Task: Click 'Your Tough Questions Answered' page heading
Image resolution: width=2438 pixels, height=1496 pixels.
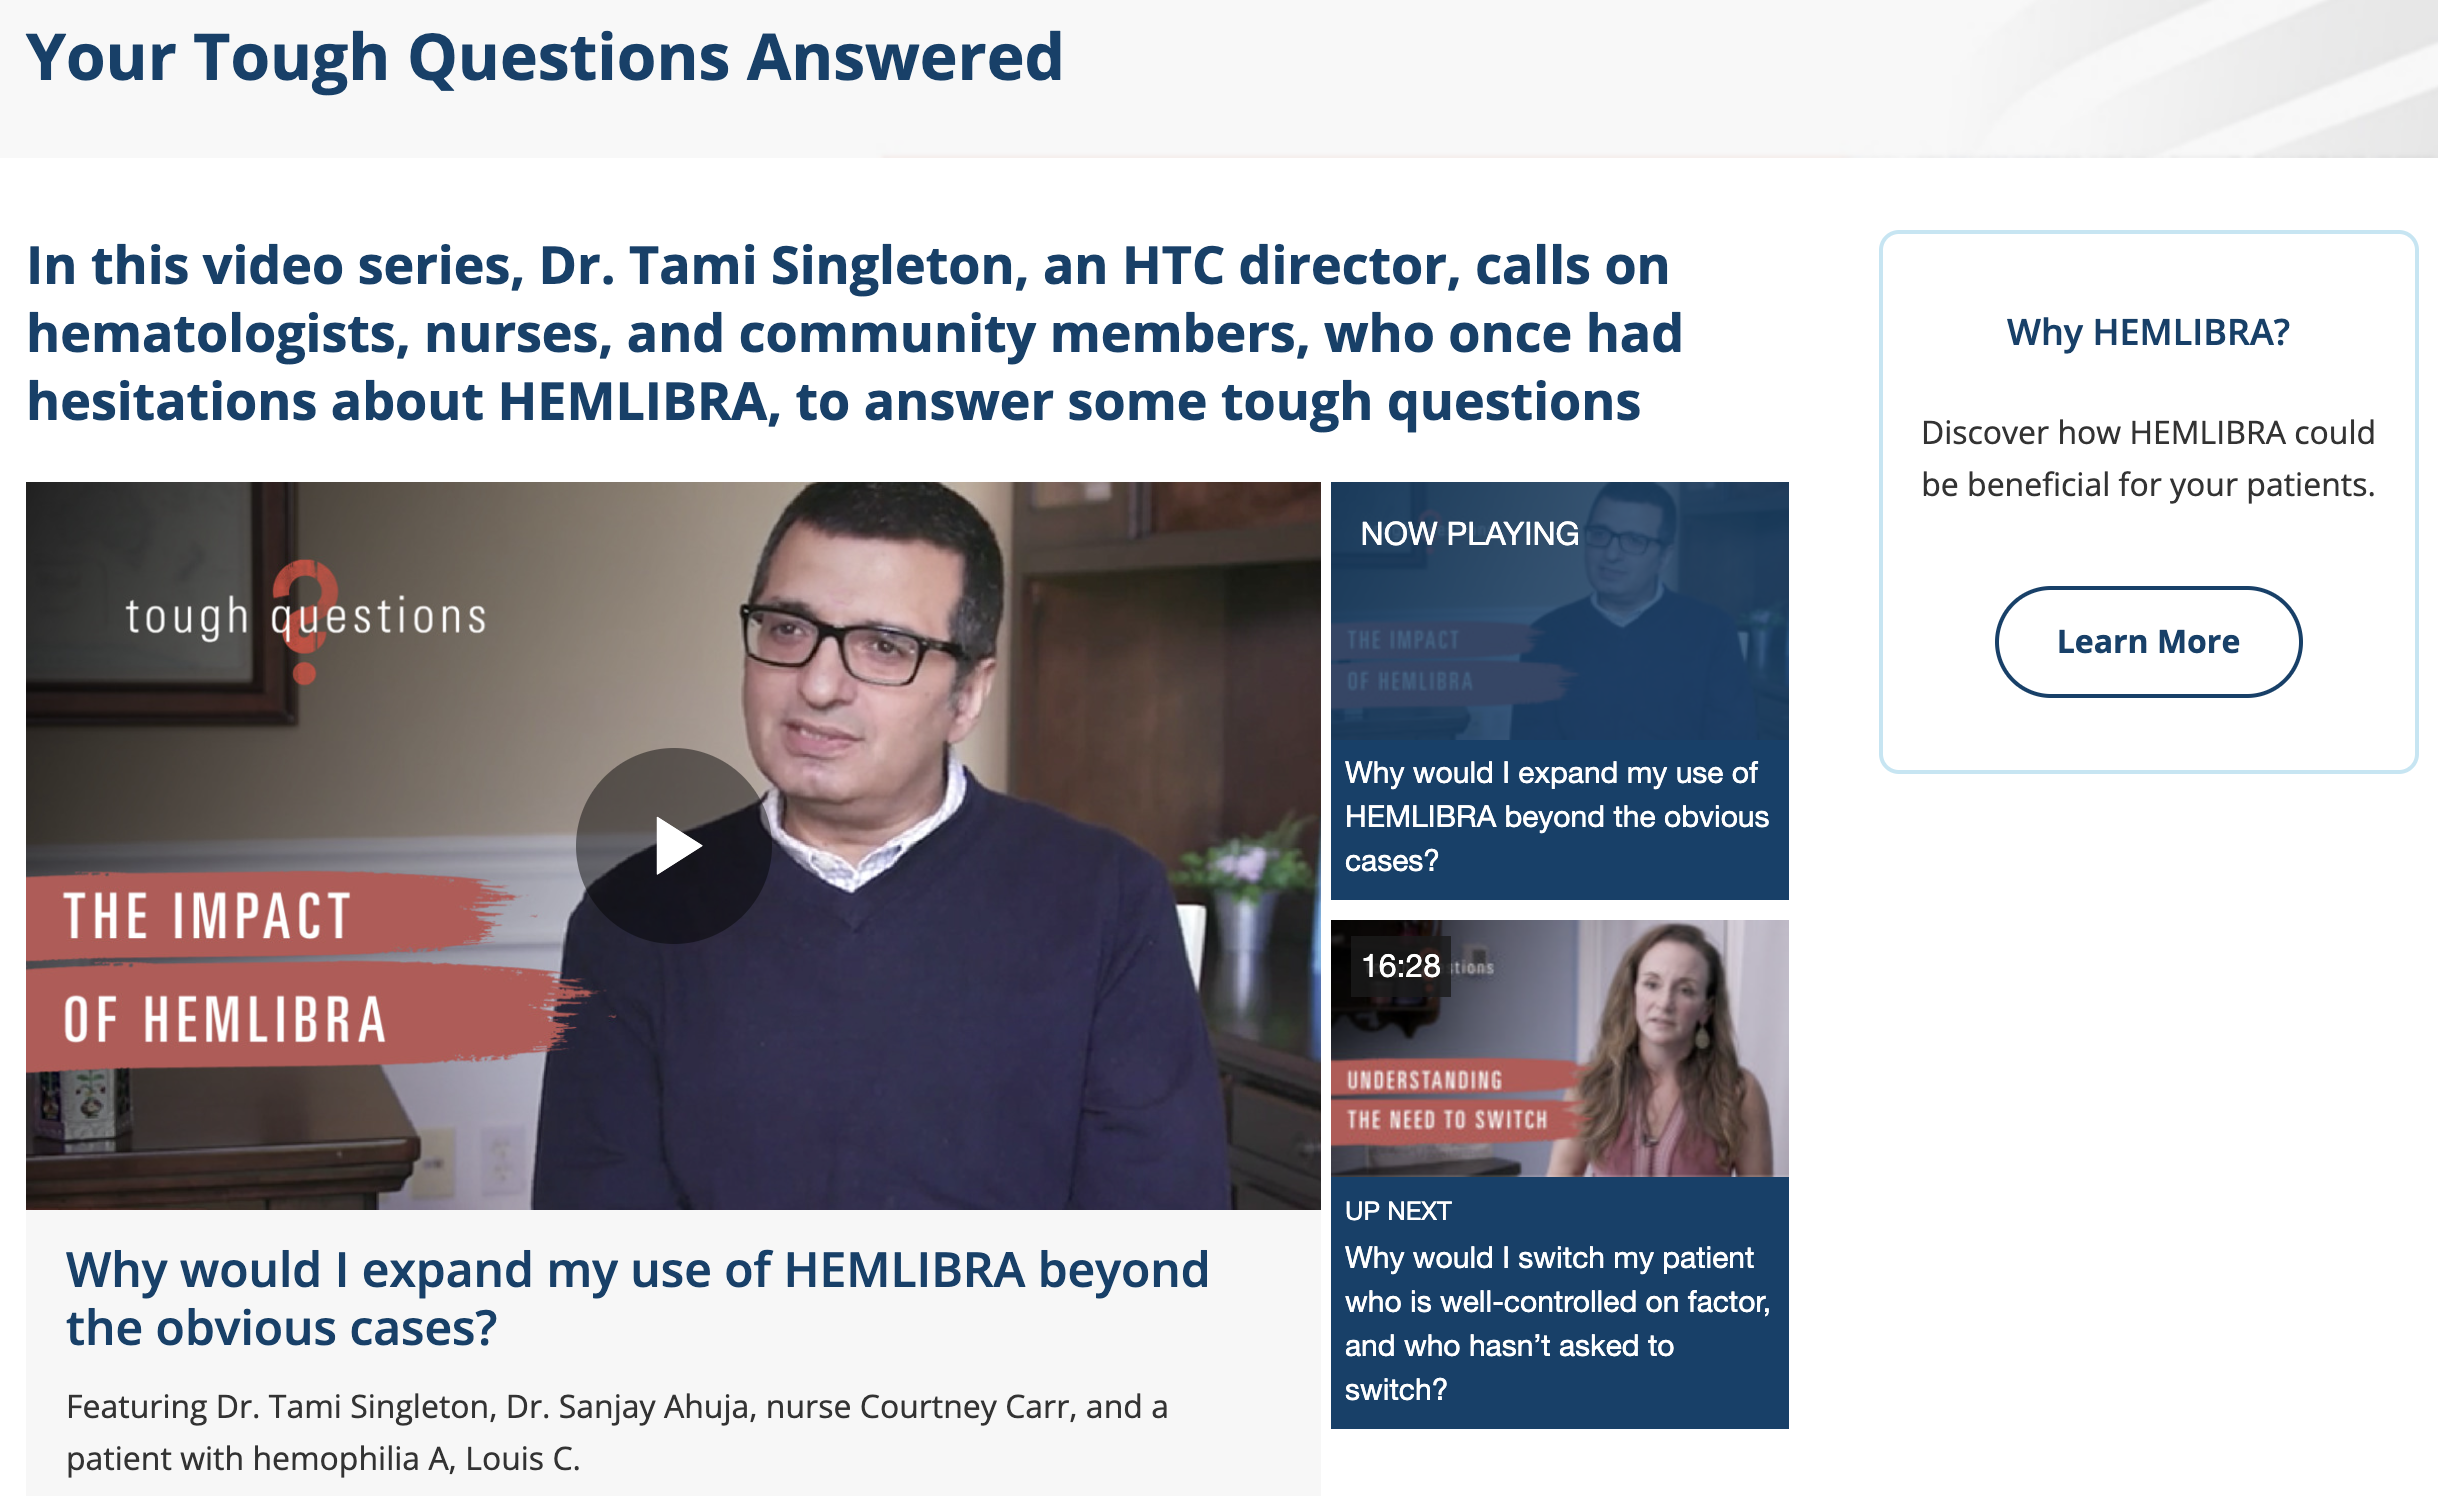Action: (x=544, y=58)
